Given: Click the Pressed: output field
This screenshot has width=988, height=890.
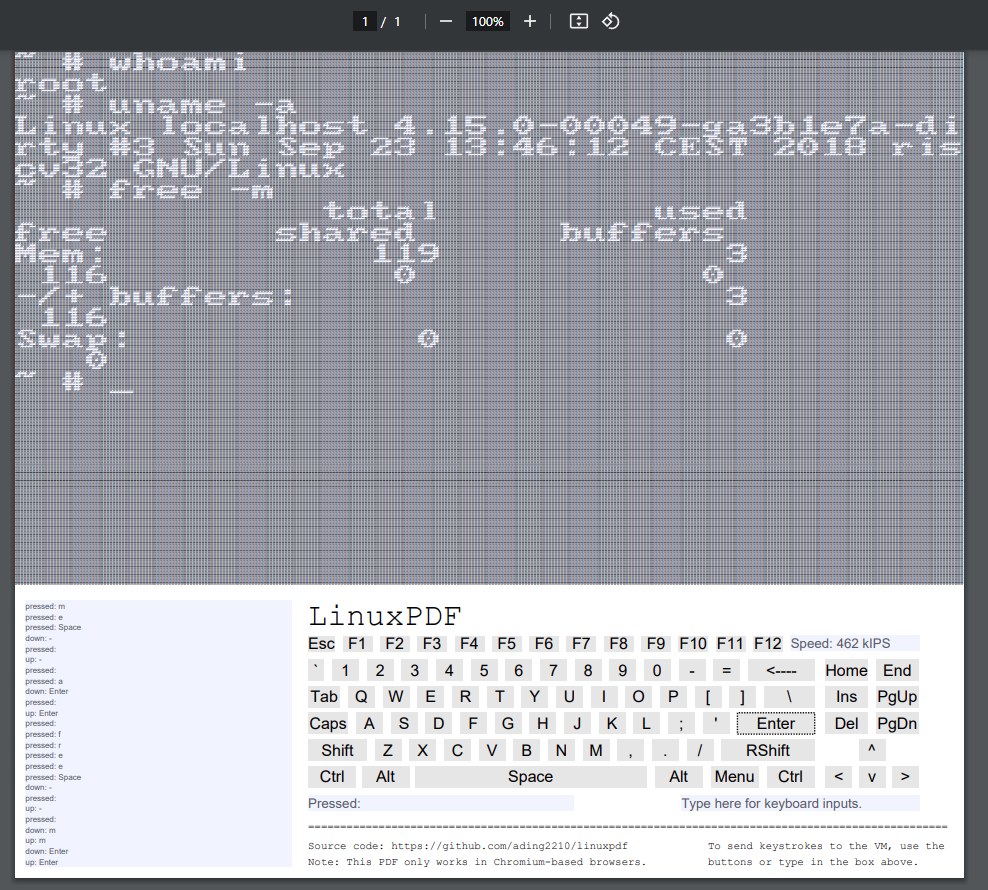Looking at the screenshot, I should click(x=440, y=804).
